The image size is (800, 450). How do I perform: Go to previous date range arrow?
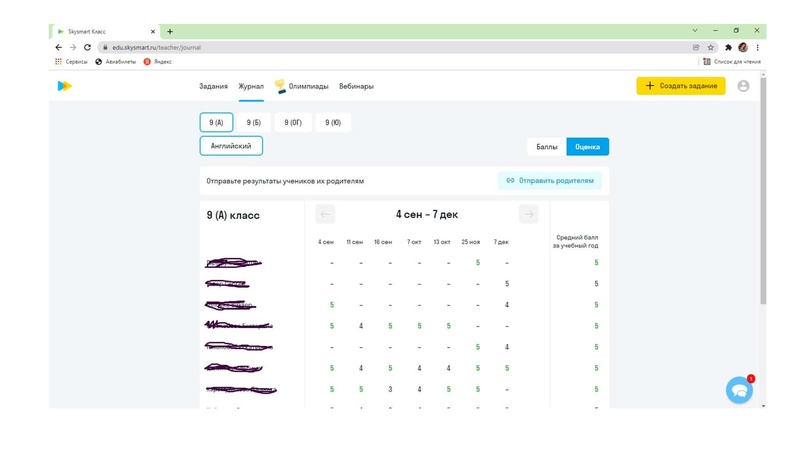point(325,214)
